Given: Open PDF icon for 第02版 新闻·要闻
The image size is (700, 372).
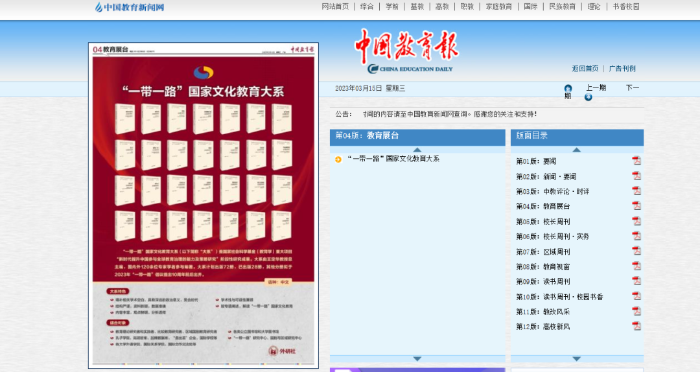Looking at the screenshot, I should pos(636,176).
